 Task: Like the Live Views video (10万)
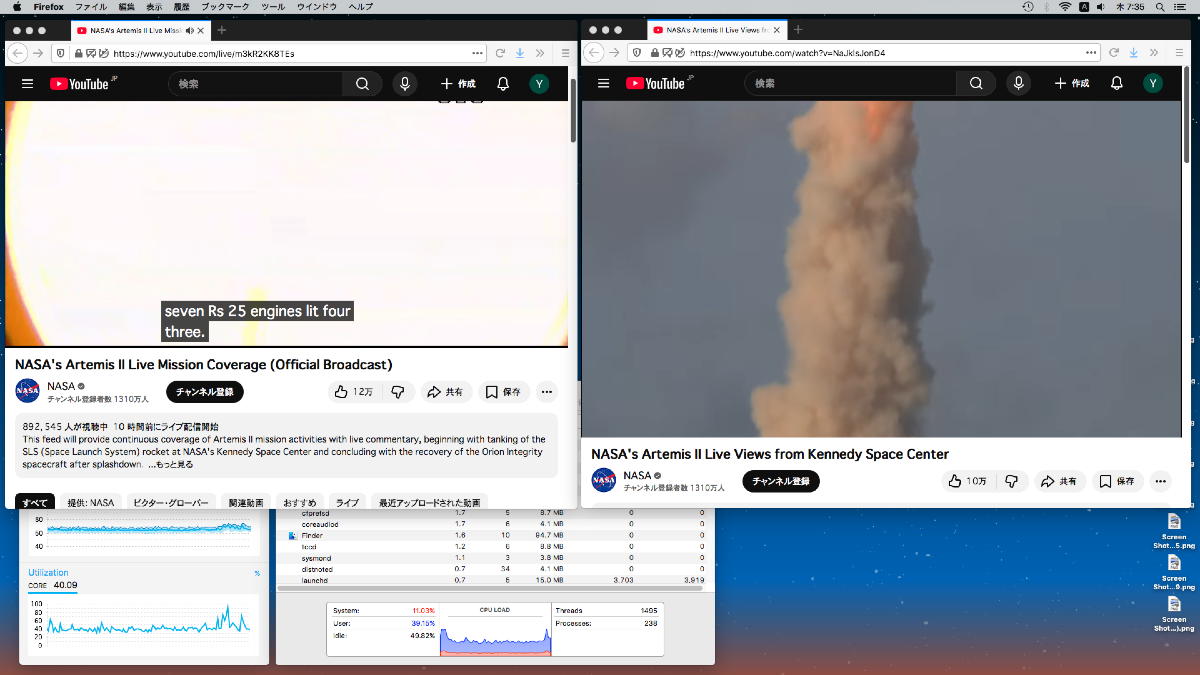tap(967, 481)
